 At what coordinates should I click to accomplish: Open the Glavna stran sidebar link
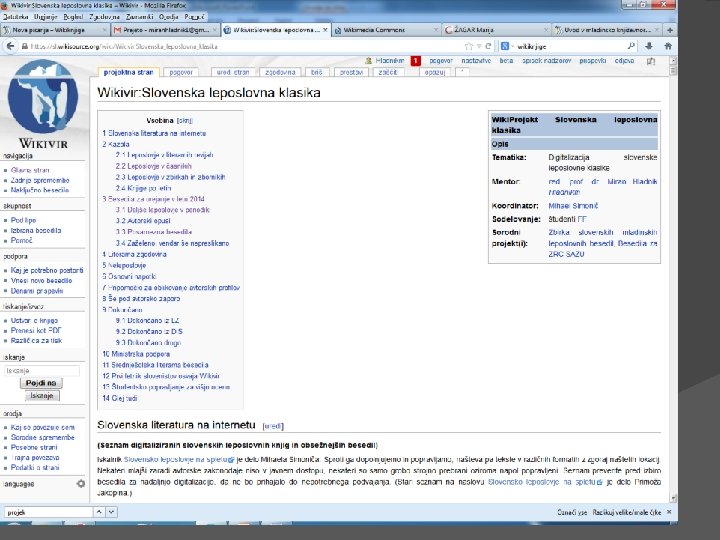30,170
